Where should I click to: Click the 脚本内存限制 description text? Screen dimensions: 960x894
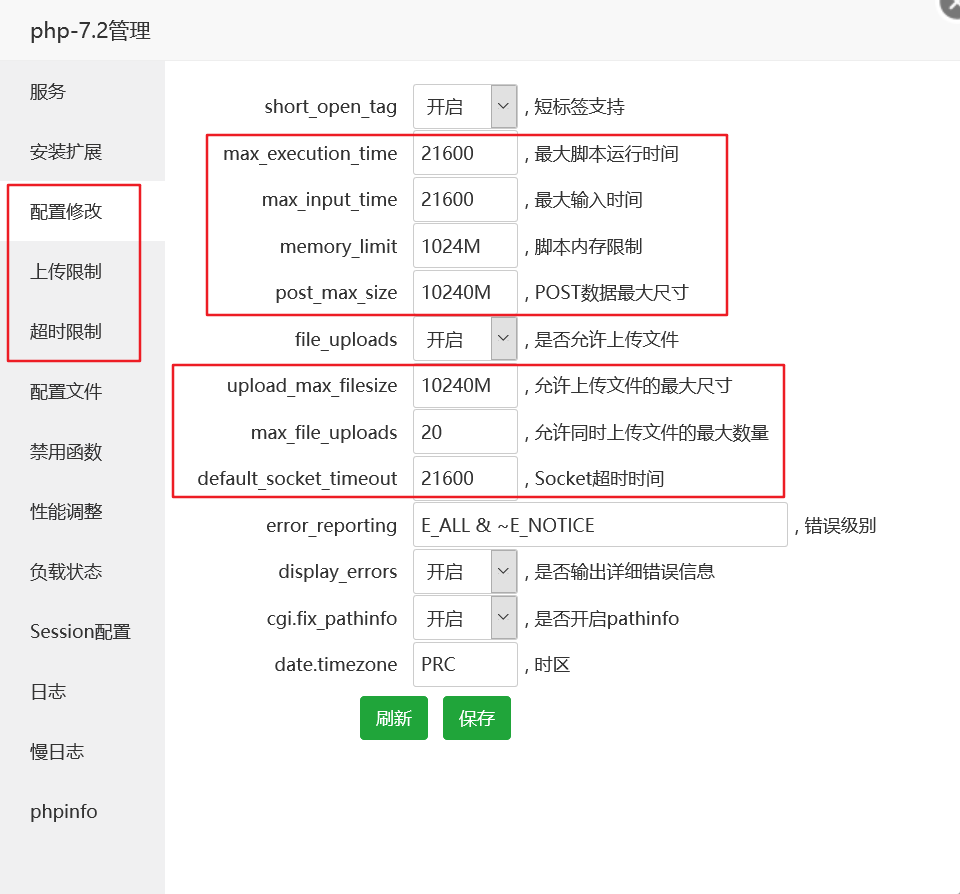tap(588, 247)
